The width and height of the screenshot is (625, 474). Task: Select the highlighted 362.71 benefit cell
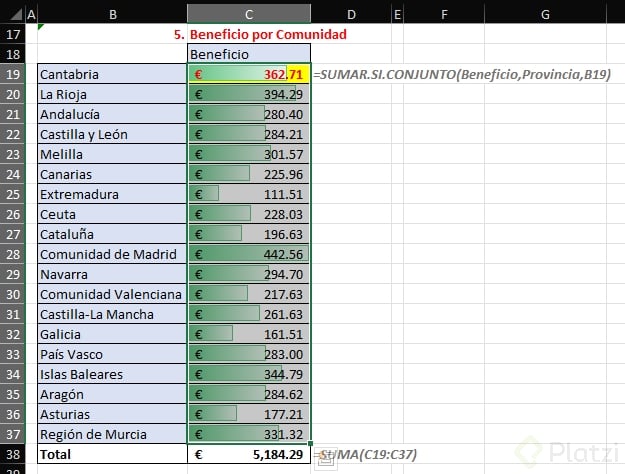(x=248, y=74)
